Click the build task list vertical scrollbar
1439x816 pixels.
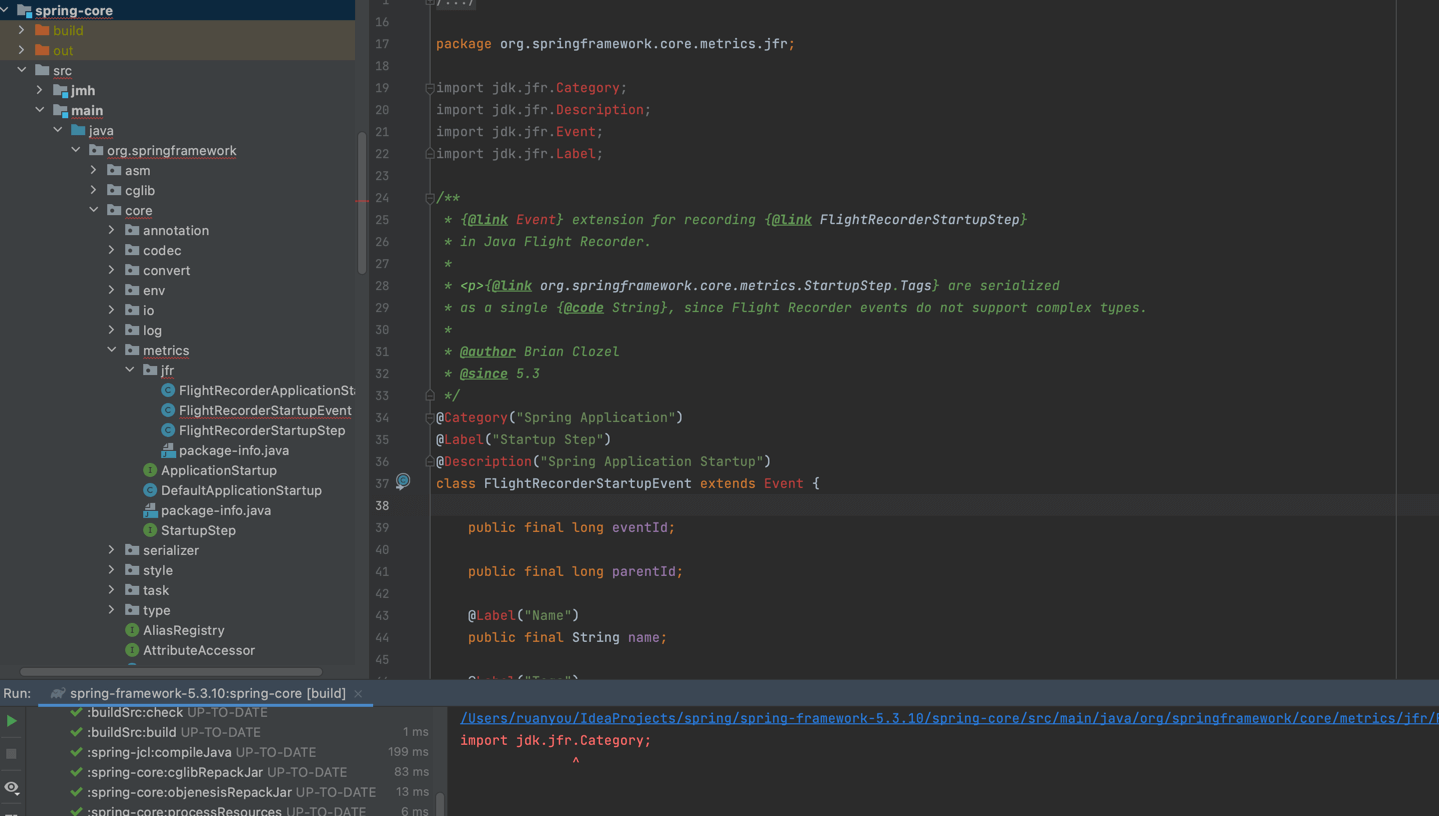coord(440,803)
